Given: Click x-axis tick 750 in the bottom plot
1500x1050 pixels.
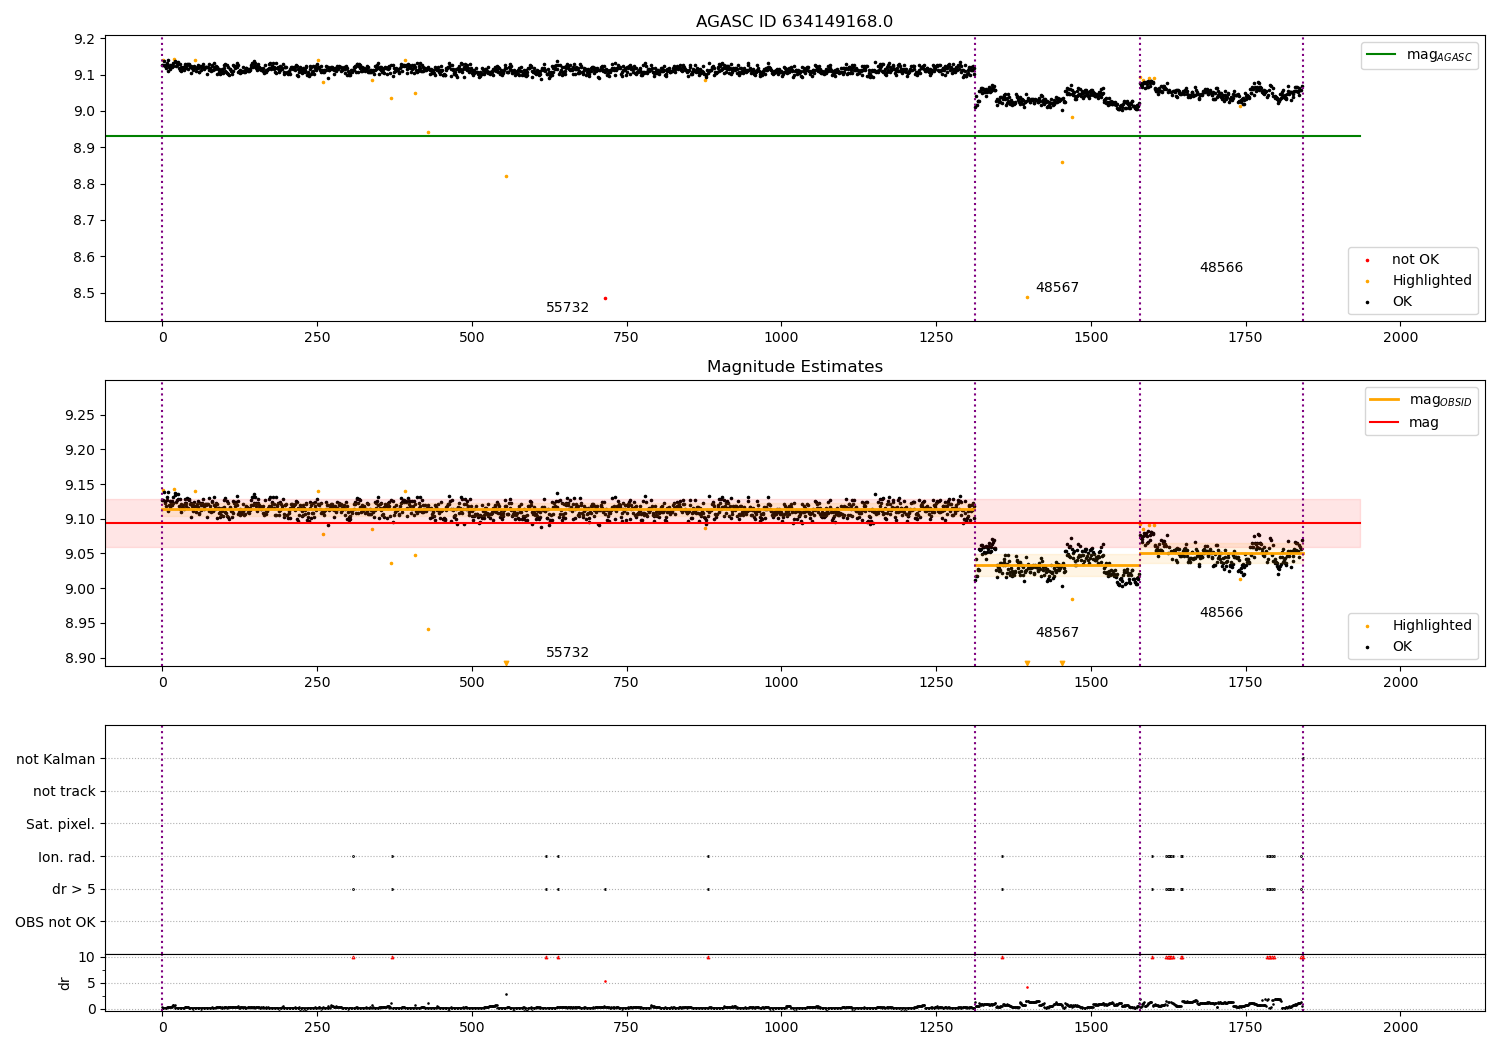Looking at the screenshot, I should [626, 1027].
